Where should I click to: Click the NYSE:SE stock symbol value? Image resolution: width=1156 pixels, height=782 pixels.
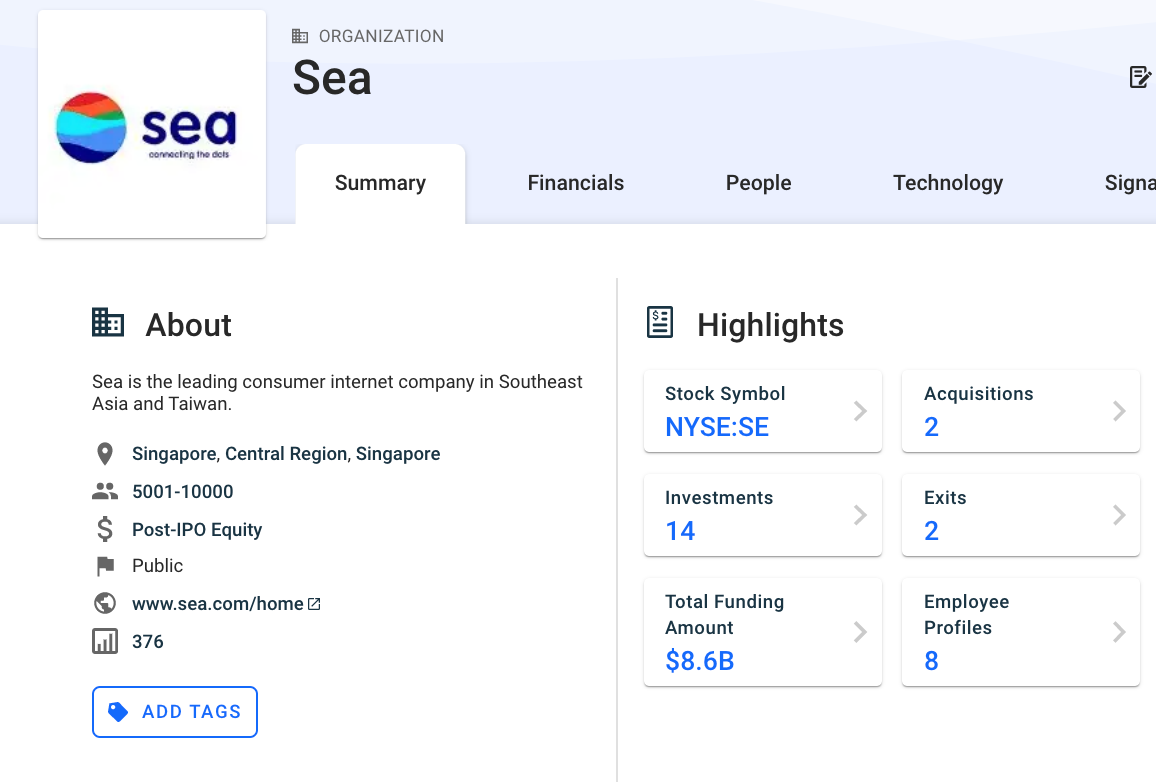tap(717, 427)
